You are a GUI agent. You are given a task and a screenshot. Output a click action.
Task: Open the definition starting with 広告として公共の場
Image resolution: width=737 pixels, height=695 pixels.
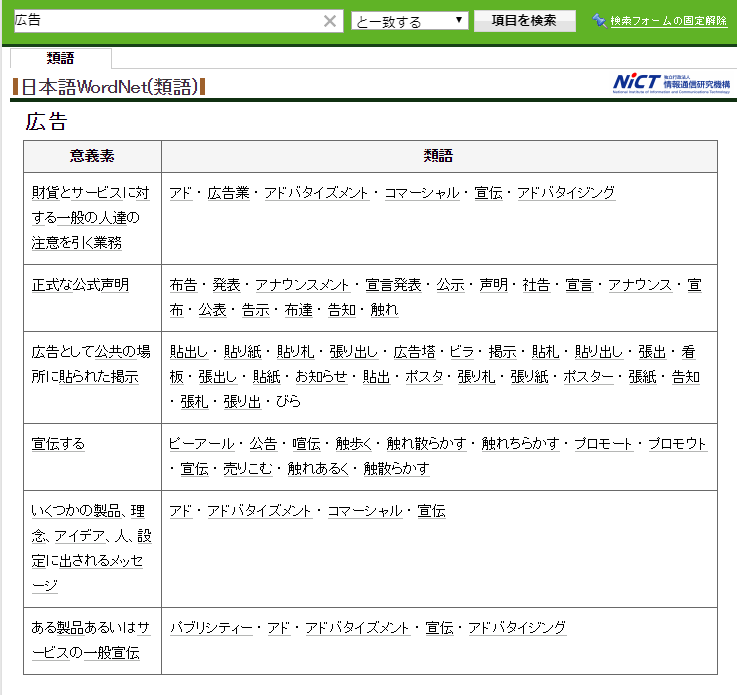tap(91, 364)
